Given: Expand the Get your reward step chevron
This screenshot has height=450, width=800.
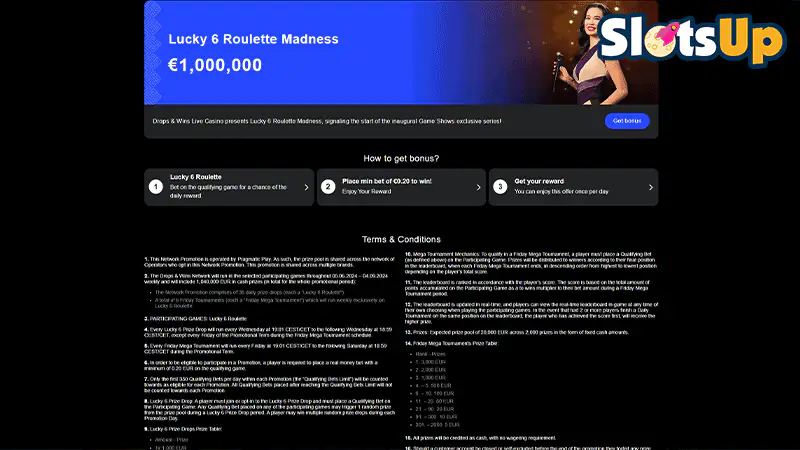Looking at the screenshot, I should click(x=651, y=187).
